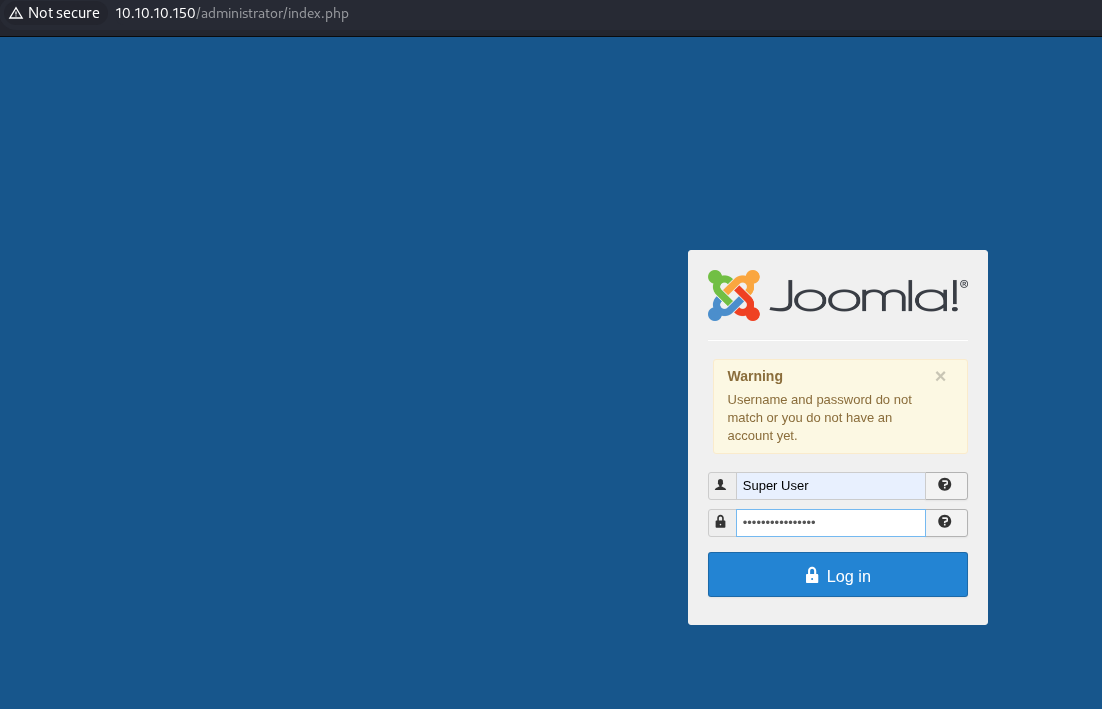
Task: Click the Not secure label text
Action: (x=64, y=13)
